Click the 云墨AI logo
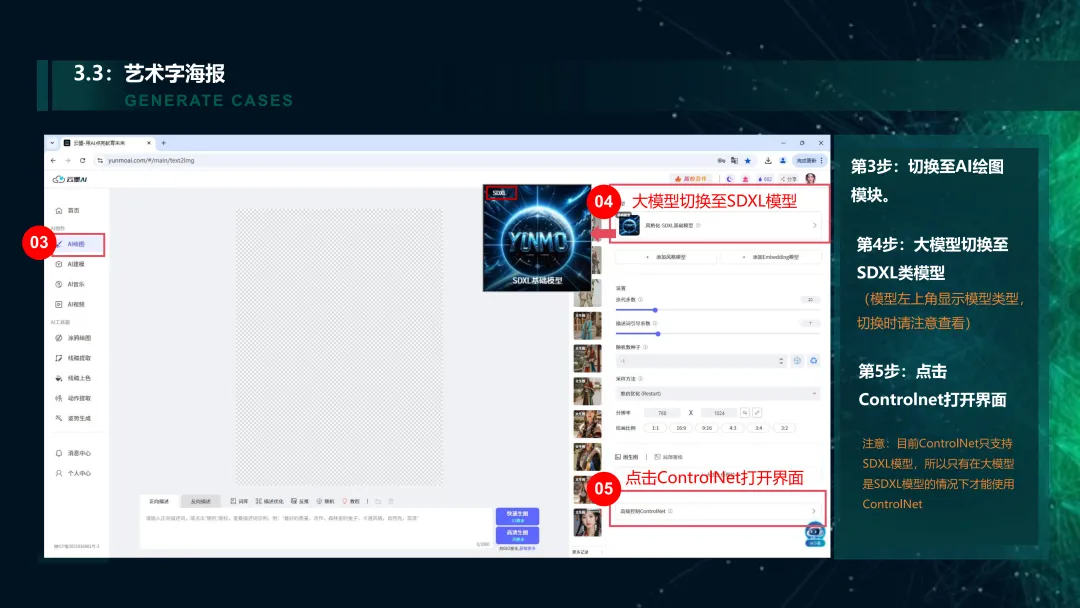Screen dimensions: 1080x608 [x=70, y=180]
